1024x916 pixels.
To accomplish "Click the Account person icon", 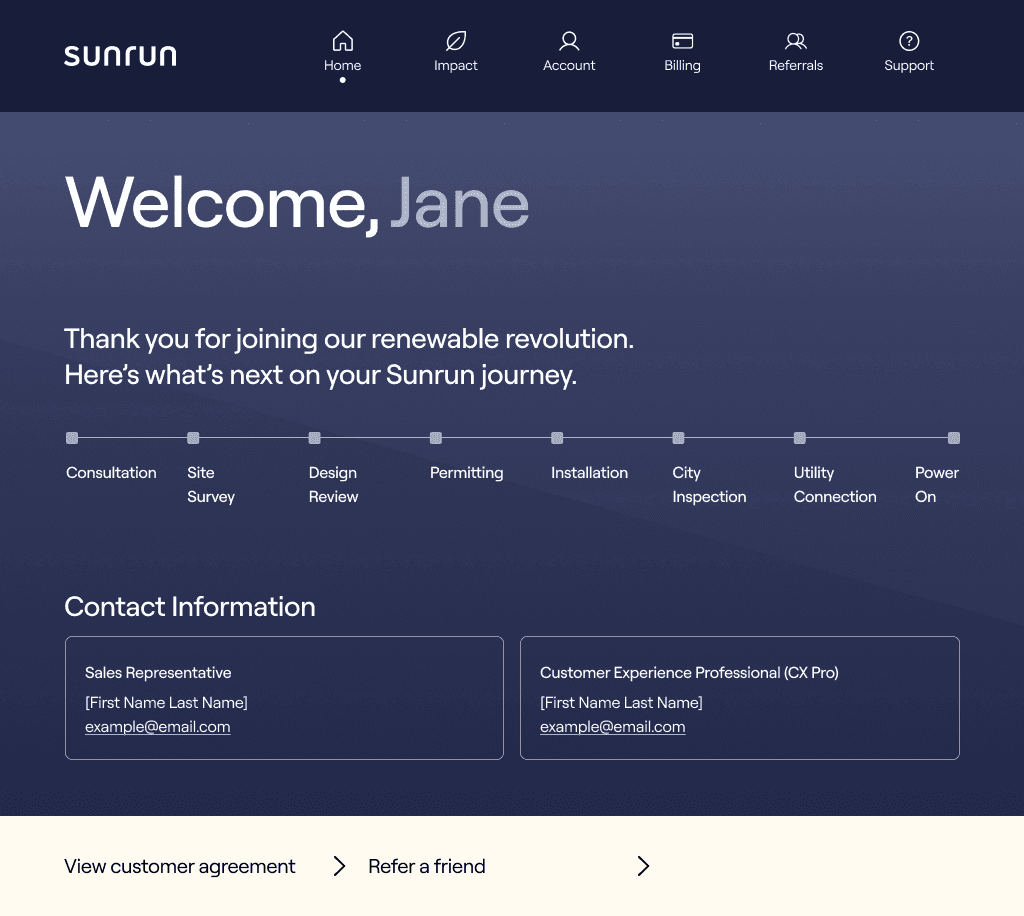I will tap(569, 40).
